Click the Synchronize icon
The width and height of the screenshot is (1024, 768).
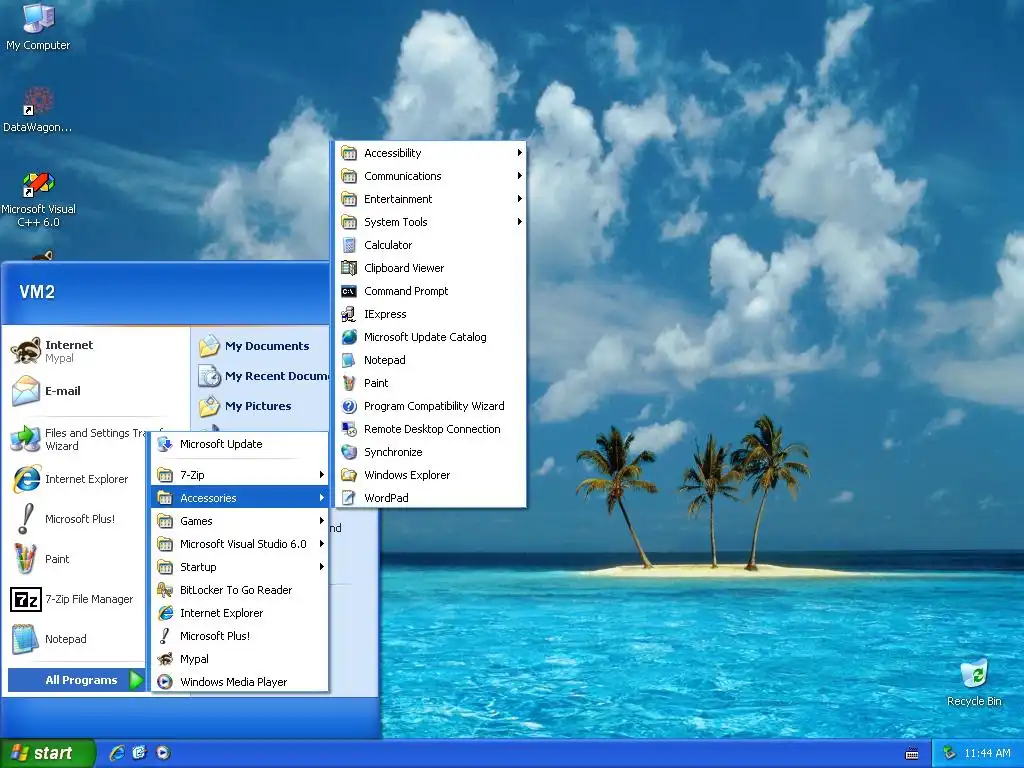349,452
